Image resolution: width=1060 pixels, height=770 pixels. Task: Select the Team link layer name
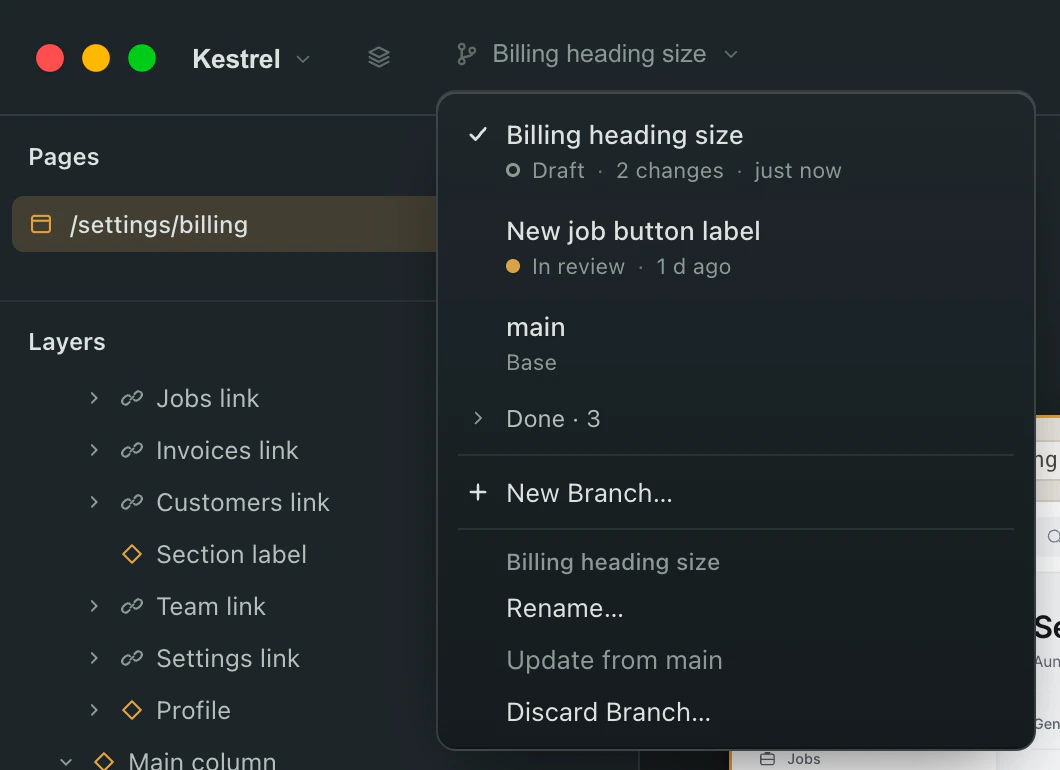click(x=211, y=606)
